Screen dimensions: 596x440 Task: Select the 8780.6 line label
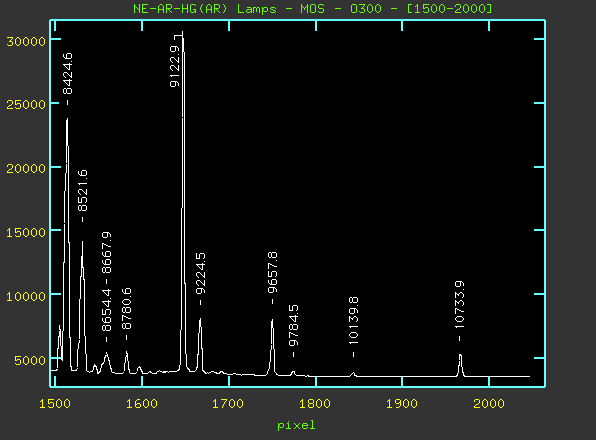127,309
